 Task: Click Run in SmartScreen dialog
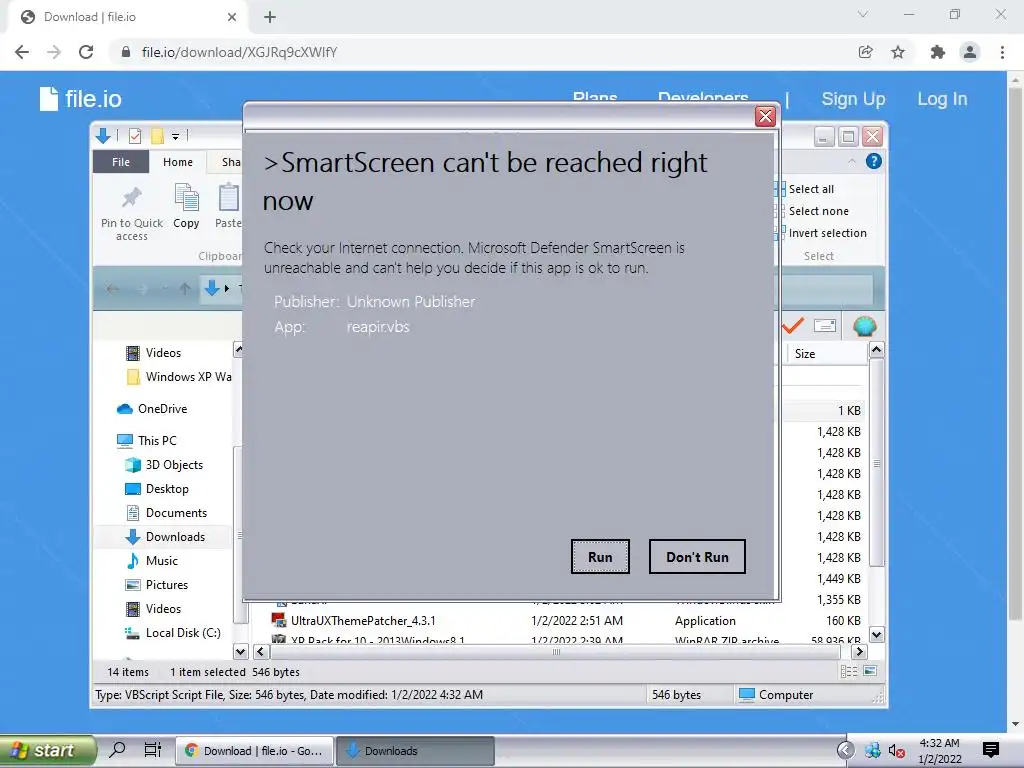tap(600, 556)
